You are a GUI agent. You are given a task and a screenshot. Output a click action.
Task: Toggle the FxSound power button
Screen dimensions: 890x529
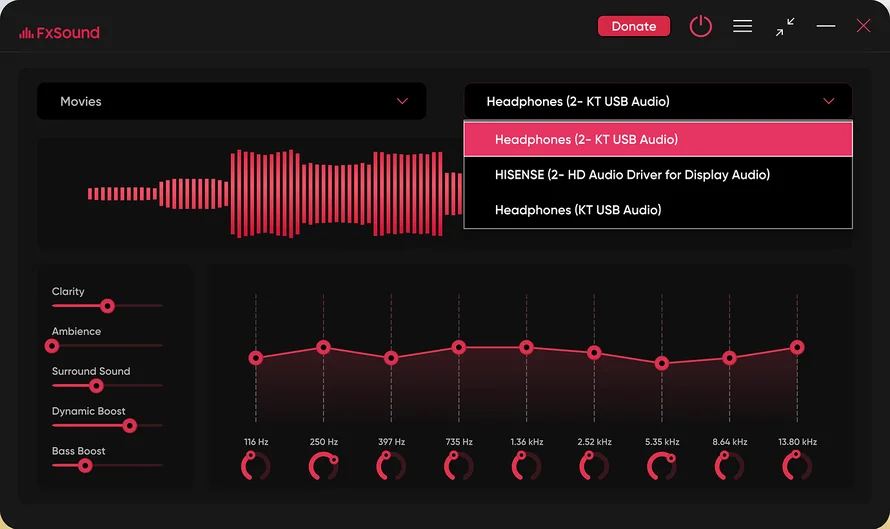pyautogui.click(x=700, y=26)
